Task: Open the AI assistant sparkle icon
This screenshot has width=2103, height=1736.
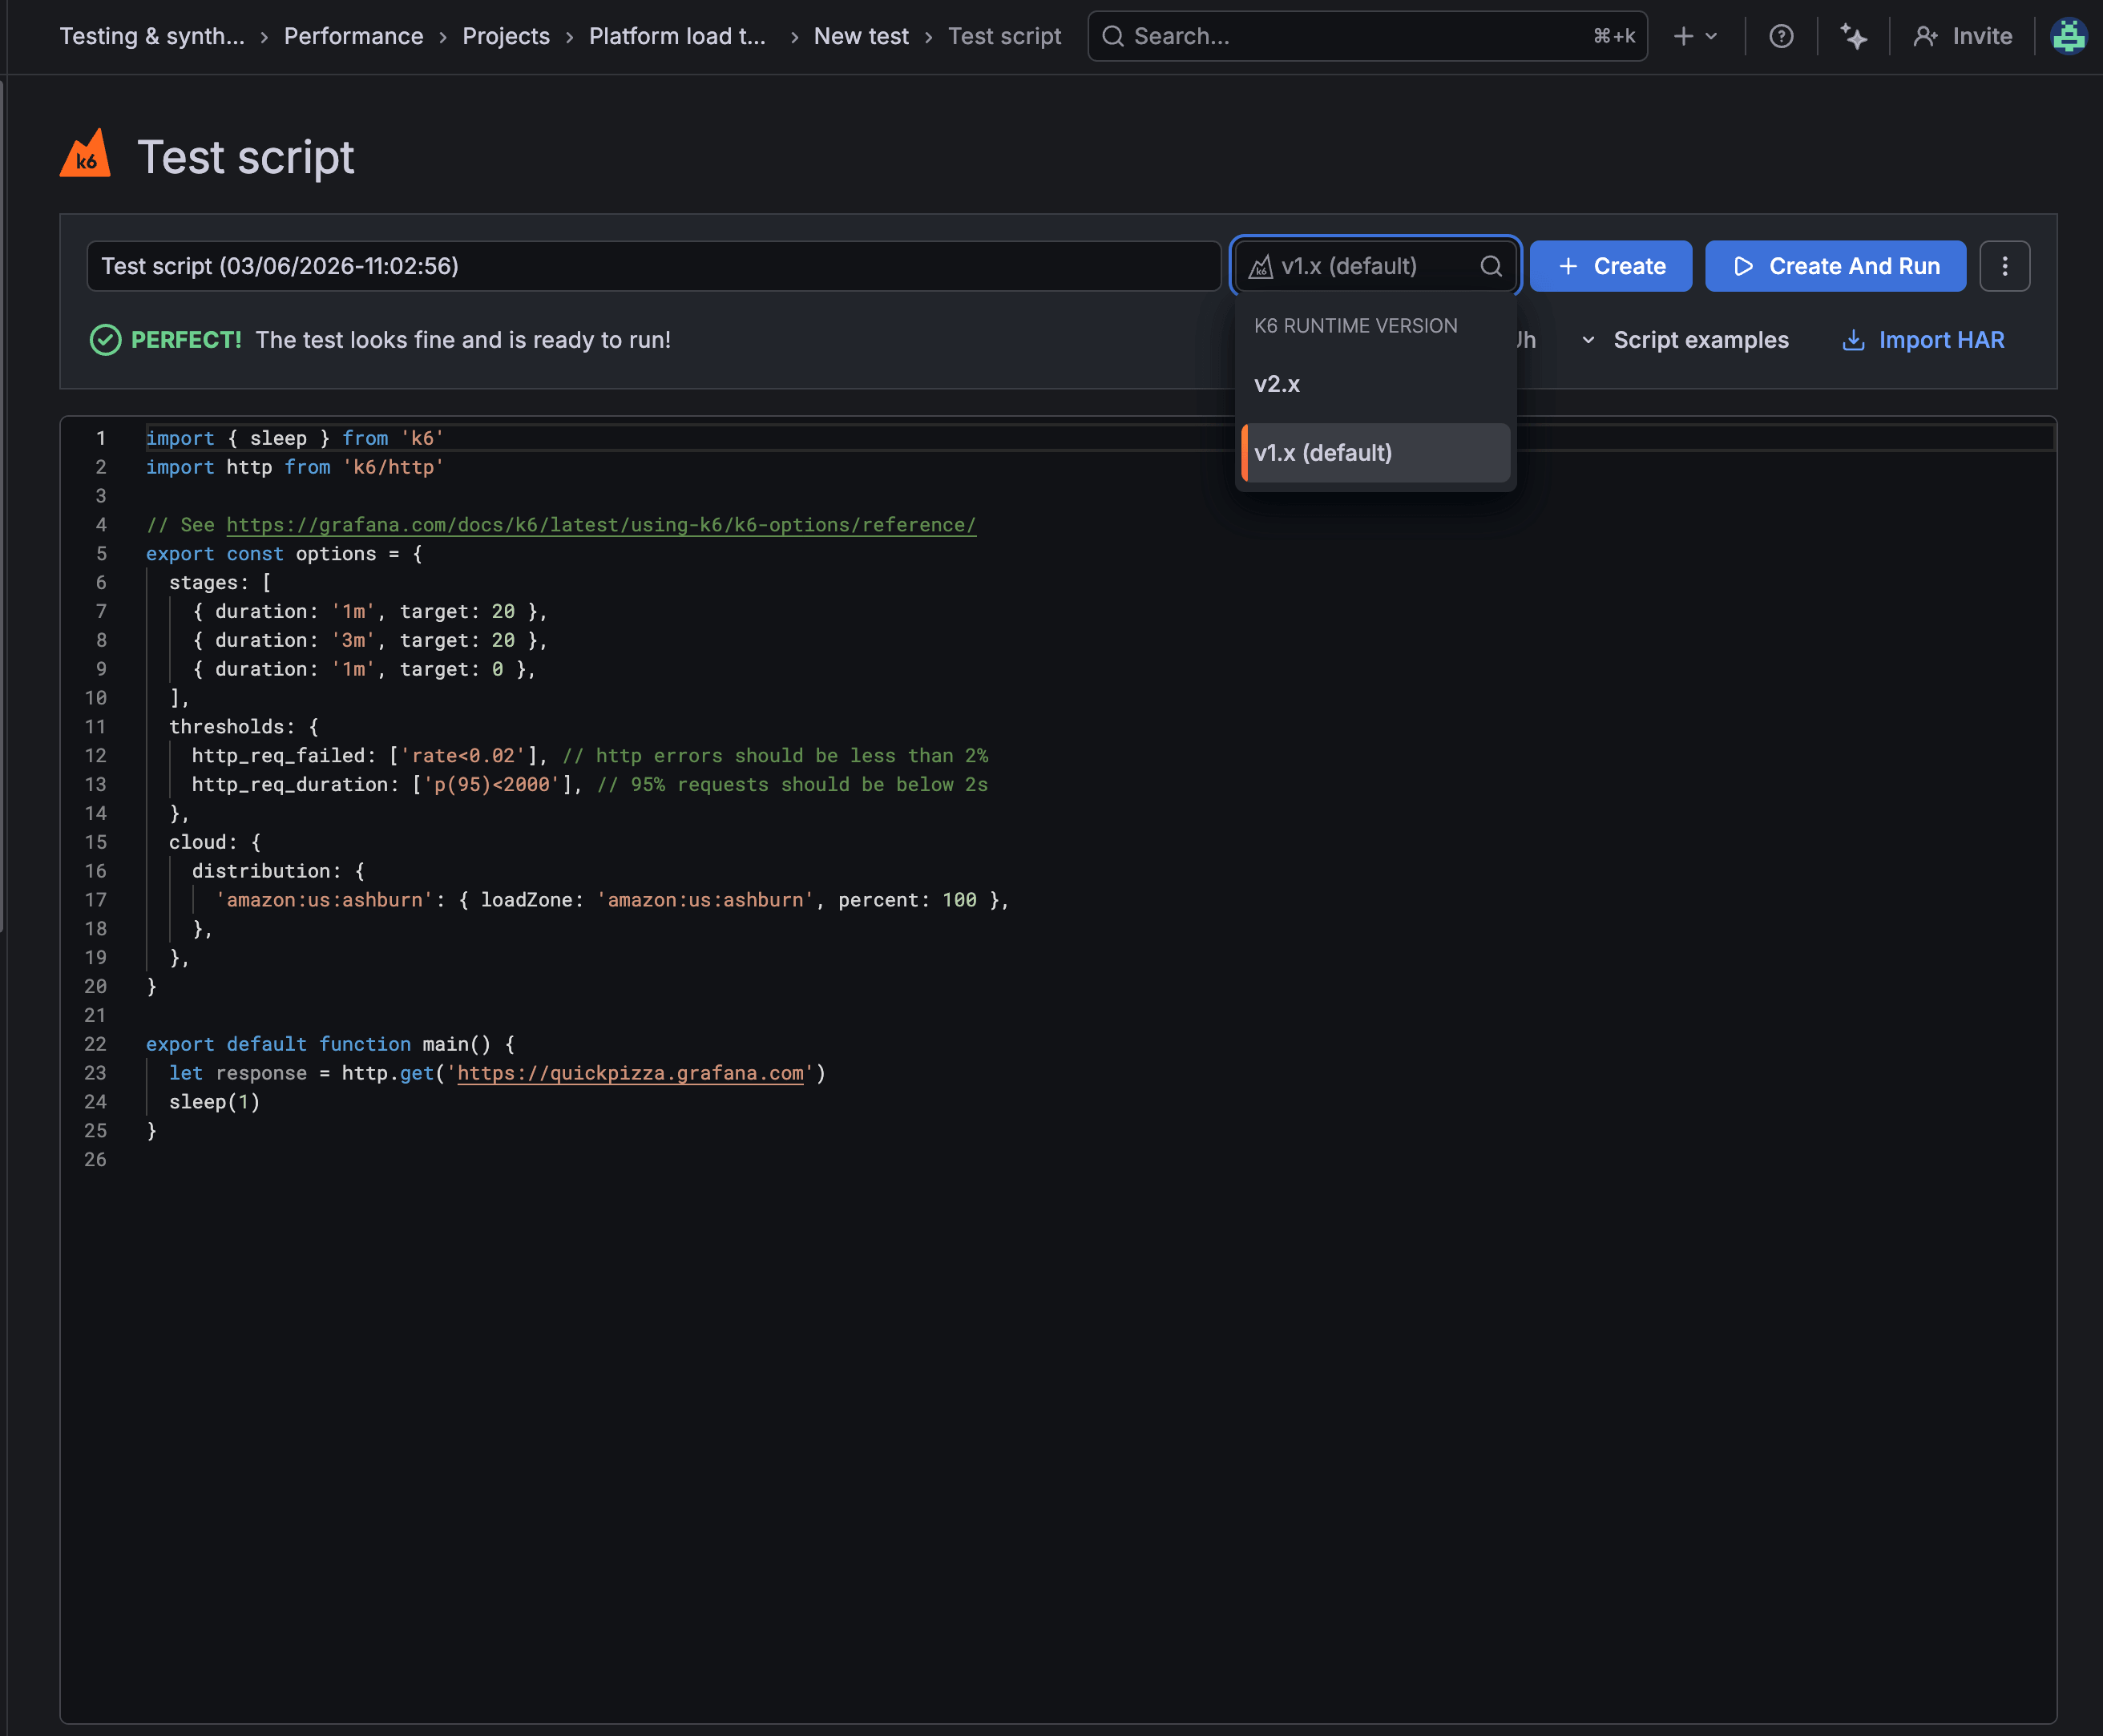Action: pyautogui.click(x=1854, y=37)
